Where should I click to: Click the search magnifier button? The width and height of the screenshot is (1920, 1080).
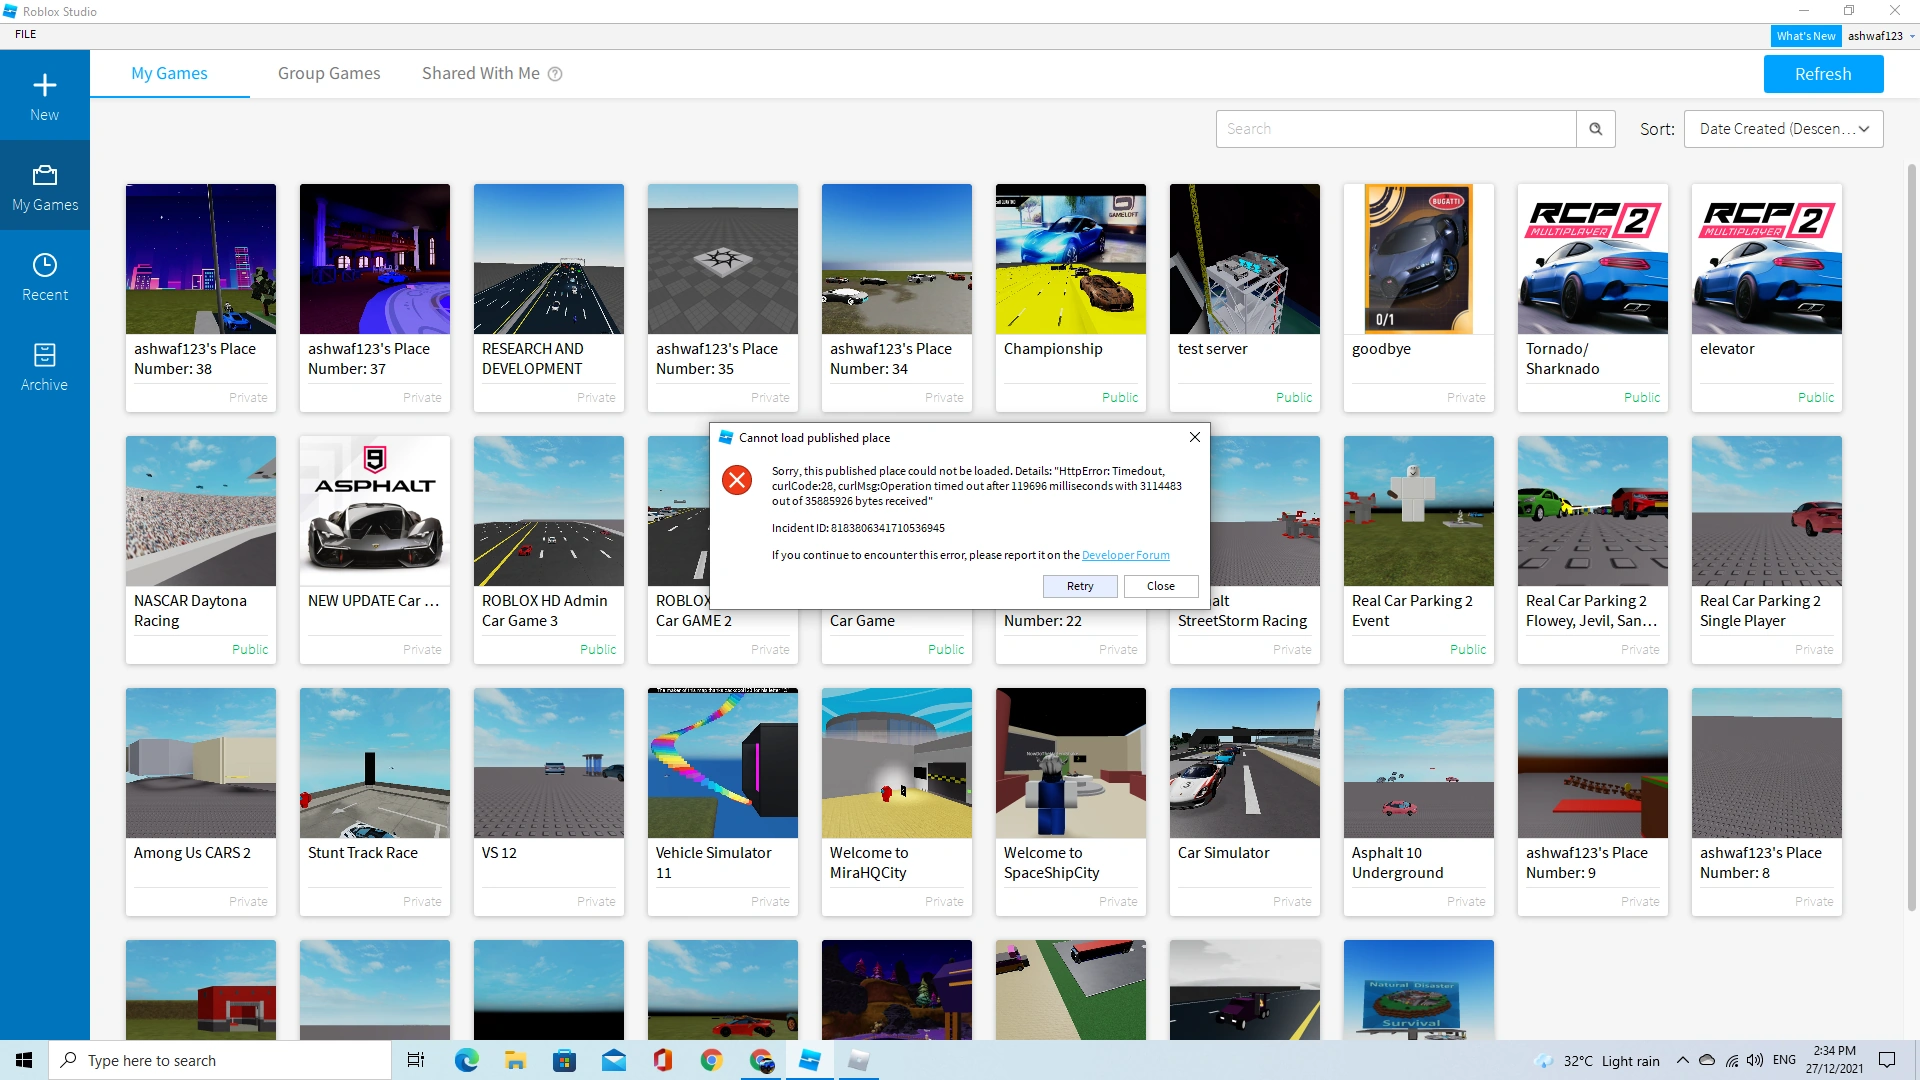click(1595, 129)
